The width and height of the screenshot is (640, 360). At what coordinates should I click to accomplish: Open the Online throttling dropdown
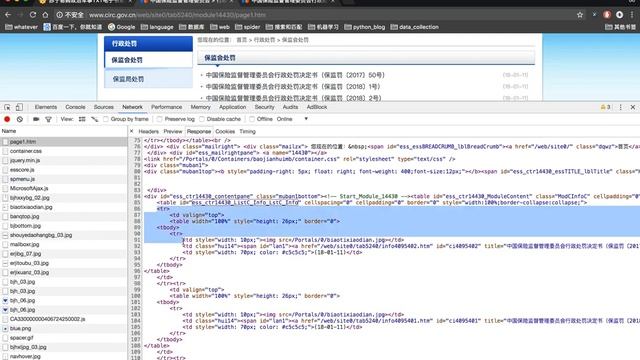click(292, 119)
